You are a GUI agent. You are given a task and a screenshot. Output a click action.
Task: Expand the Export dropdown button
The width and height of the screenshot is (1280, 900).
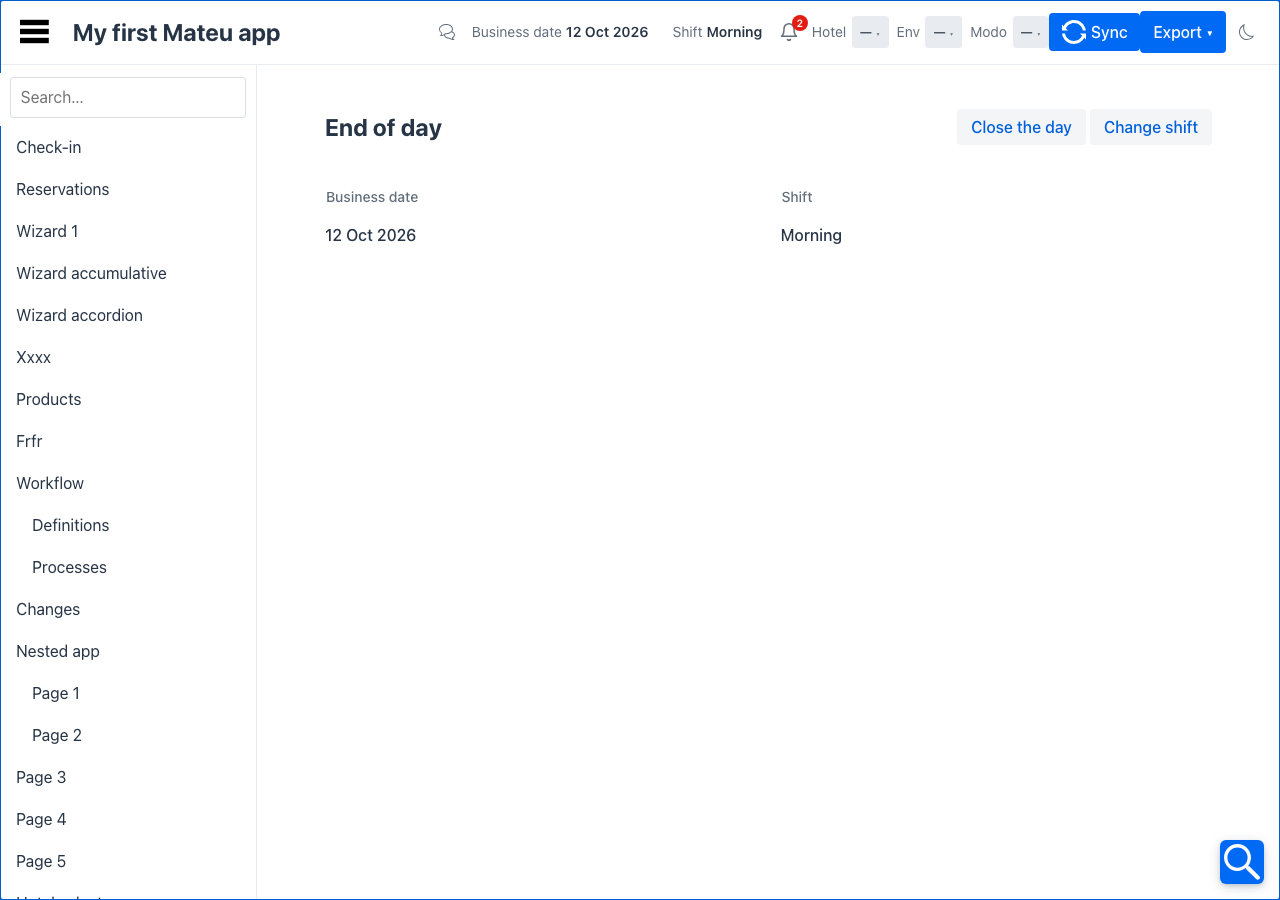1183,32
